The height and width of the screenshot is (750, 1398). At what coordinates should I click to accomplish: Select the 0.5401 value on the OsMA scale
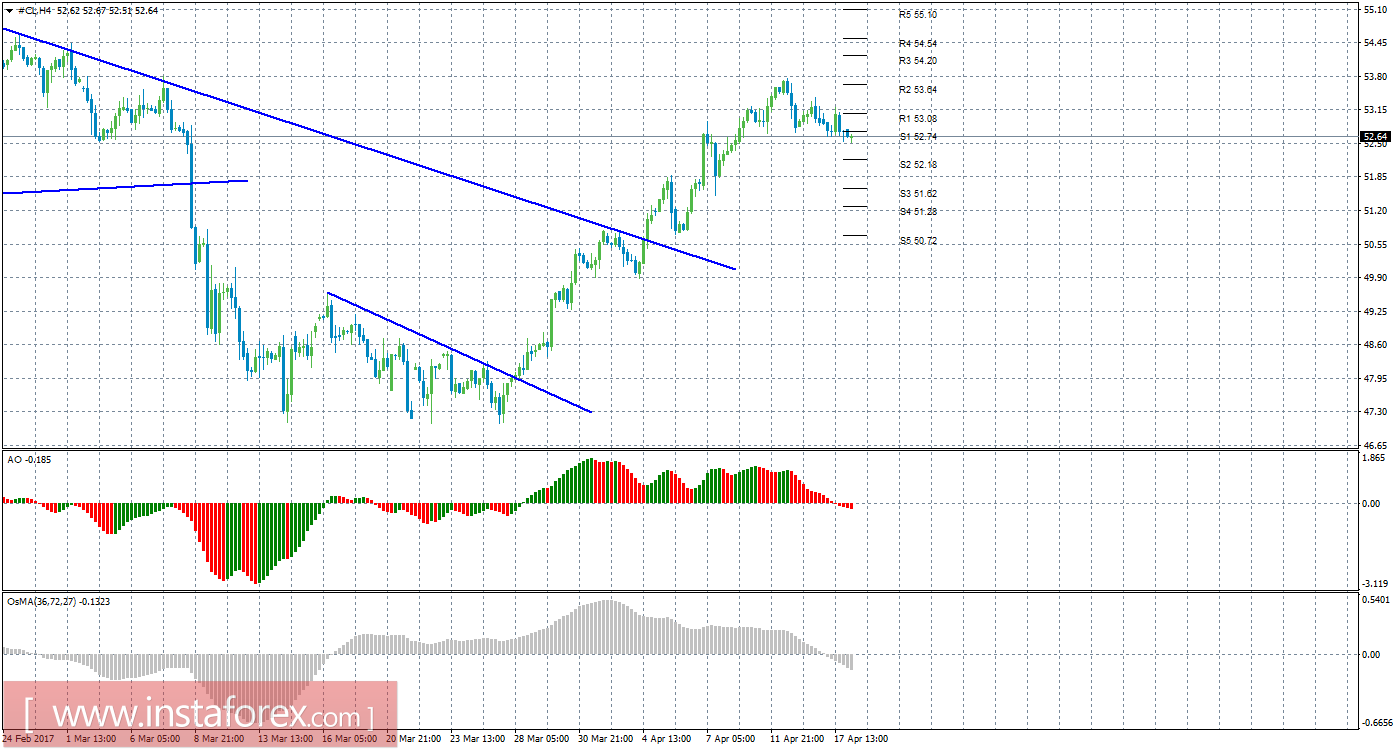[1376, 600]
